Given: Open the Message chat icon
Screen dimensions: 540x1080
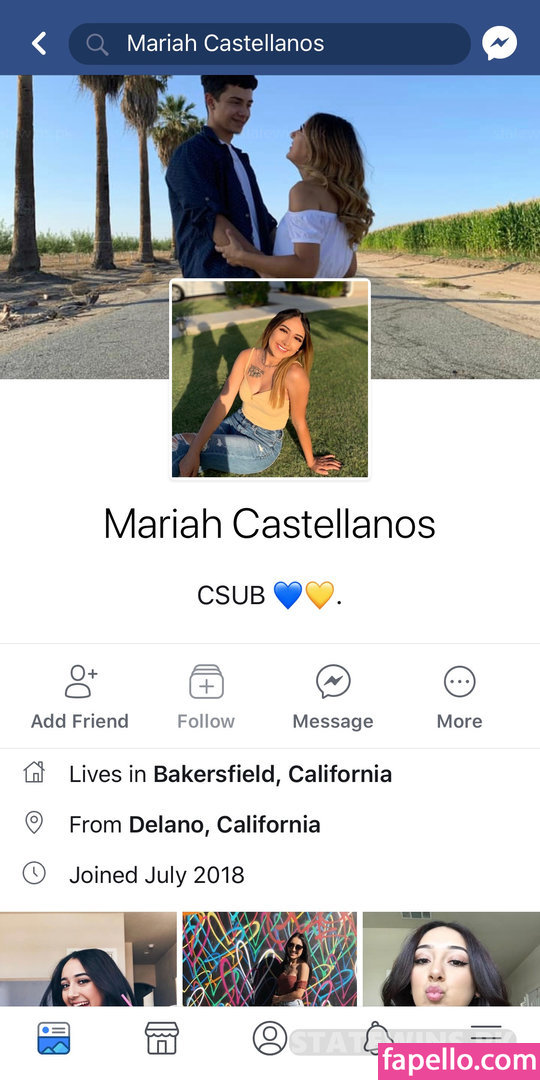Looking at the screenshot, I should [x=333, y=682].
